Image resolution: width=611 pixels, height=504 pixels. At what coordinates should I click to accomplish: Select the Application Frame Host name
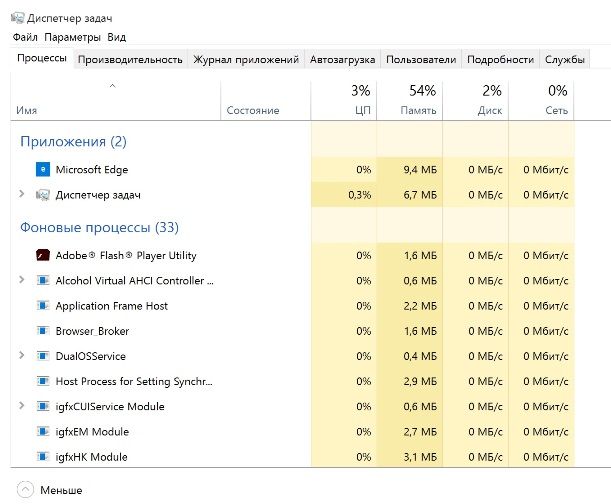(111, 306)
